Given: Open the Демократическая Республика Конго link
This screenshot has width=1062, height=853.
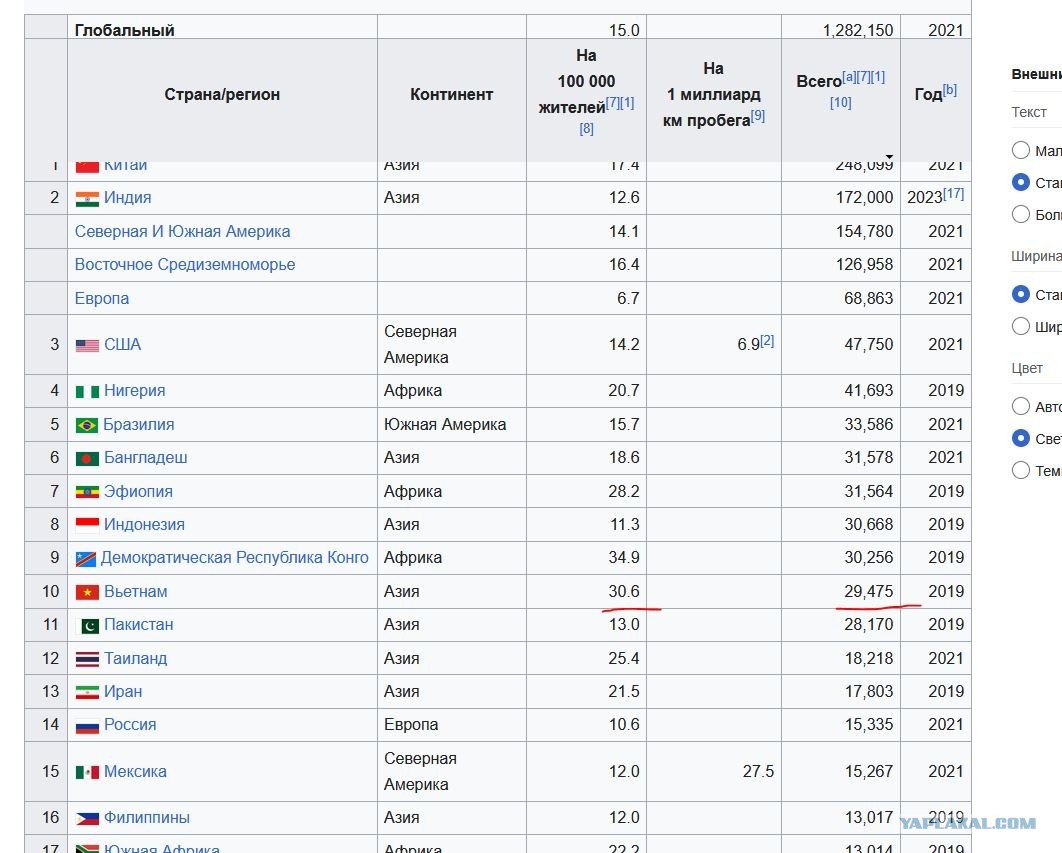Looking at the screenshot, I should pyautogui.click(x=234, y=558).
